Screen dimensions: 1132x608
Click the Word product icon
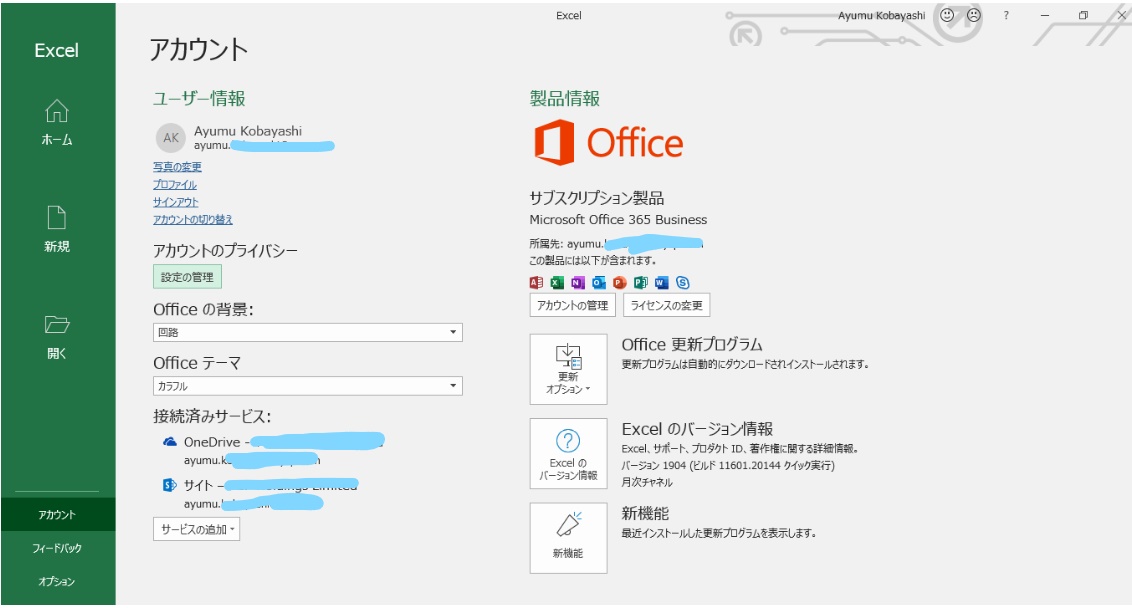(661, 282)
